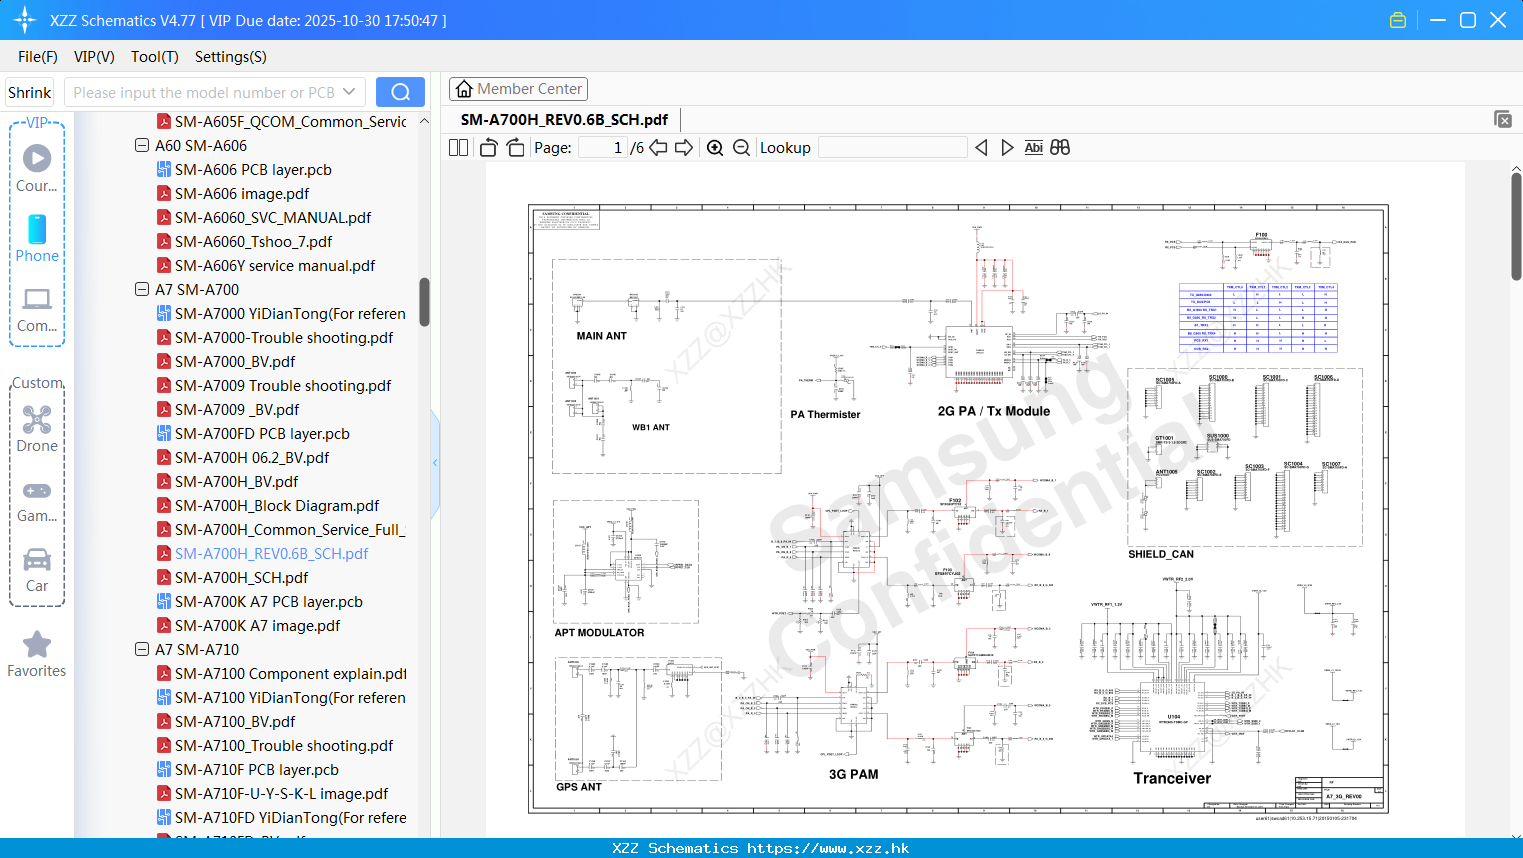Image resolution: width=1523 pixels, height=858 pixels.
Task: Zoom in on the schematic
Action: point(715,148)
